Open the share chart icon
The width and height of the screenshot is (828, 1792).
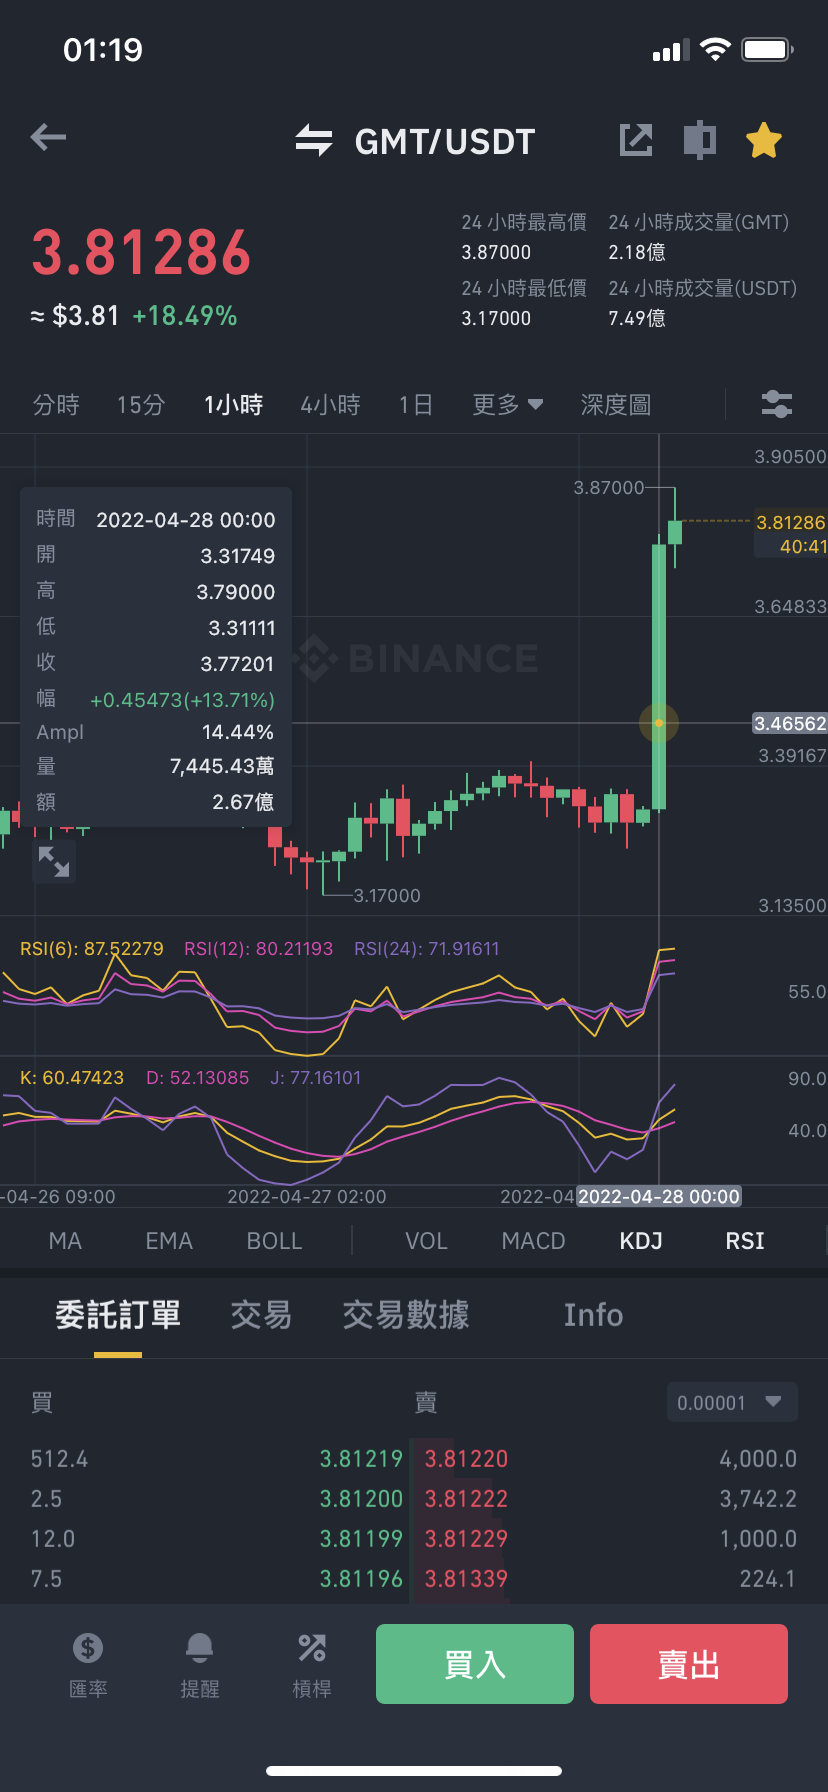(636, 140)
